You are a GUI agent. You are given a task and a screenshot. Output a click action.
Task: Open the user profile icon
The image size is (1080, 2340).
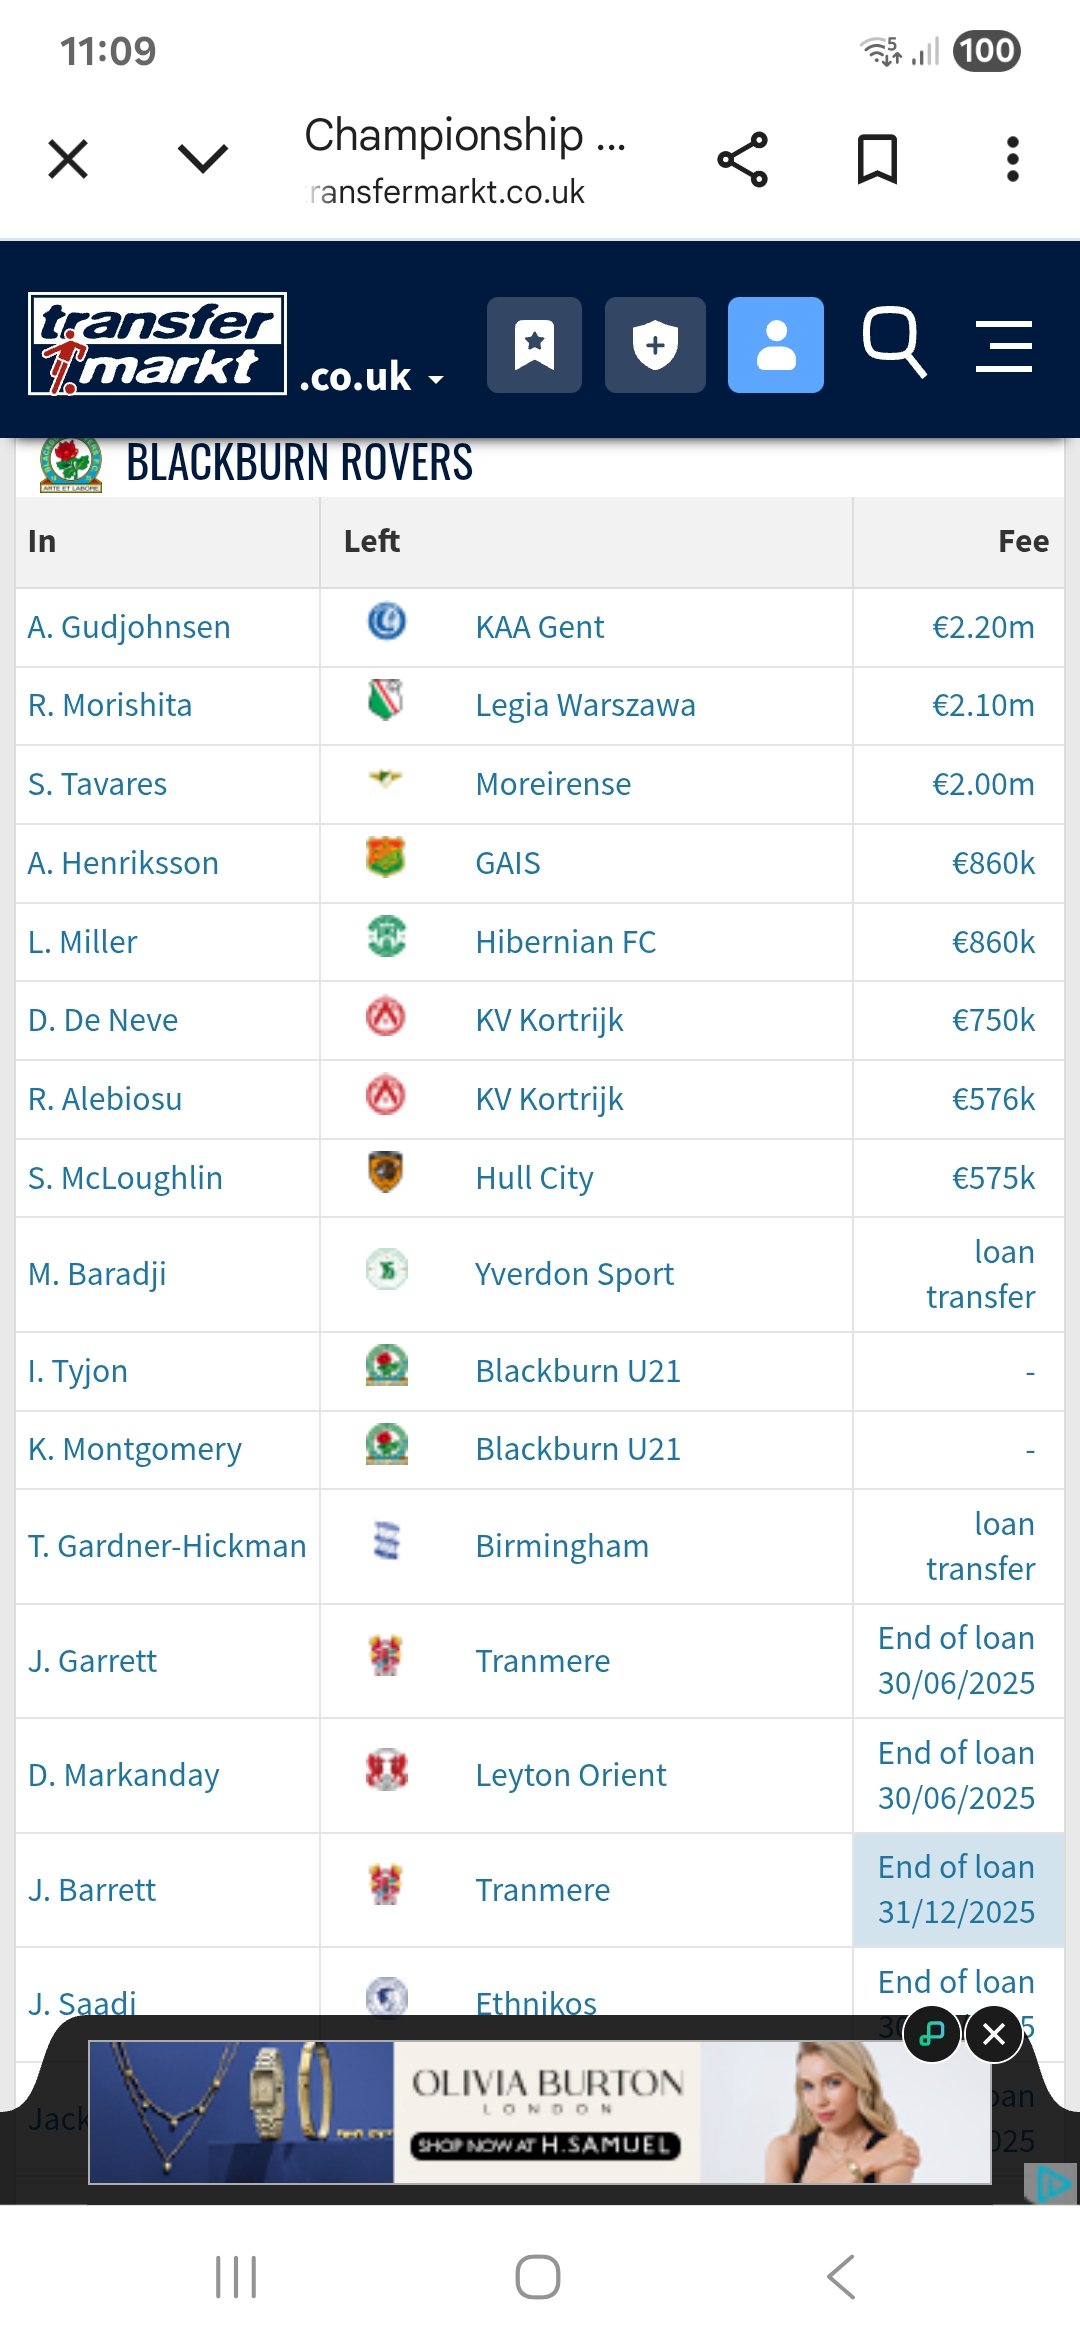coord(775,345)
